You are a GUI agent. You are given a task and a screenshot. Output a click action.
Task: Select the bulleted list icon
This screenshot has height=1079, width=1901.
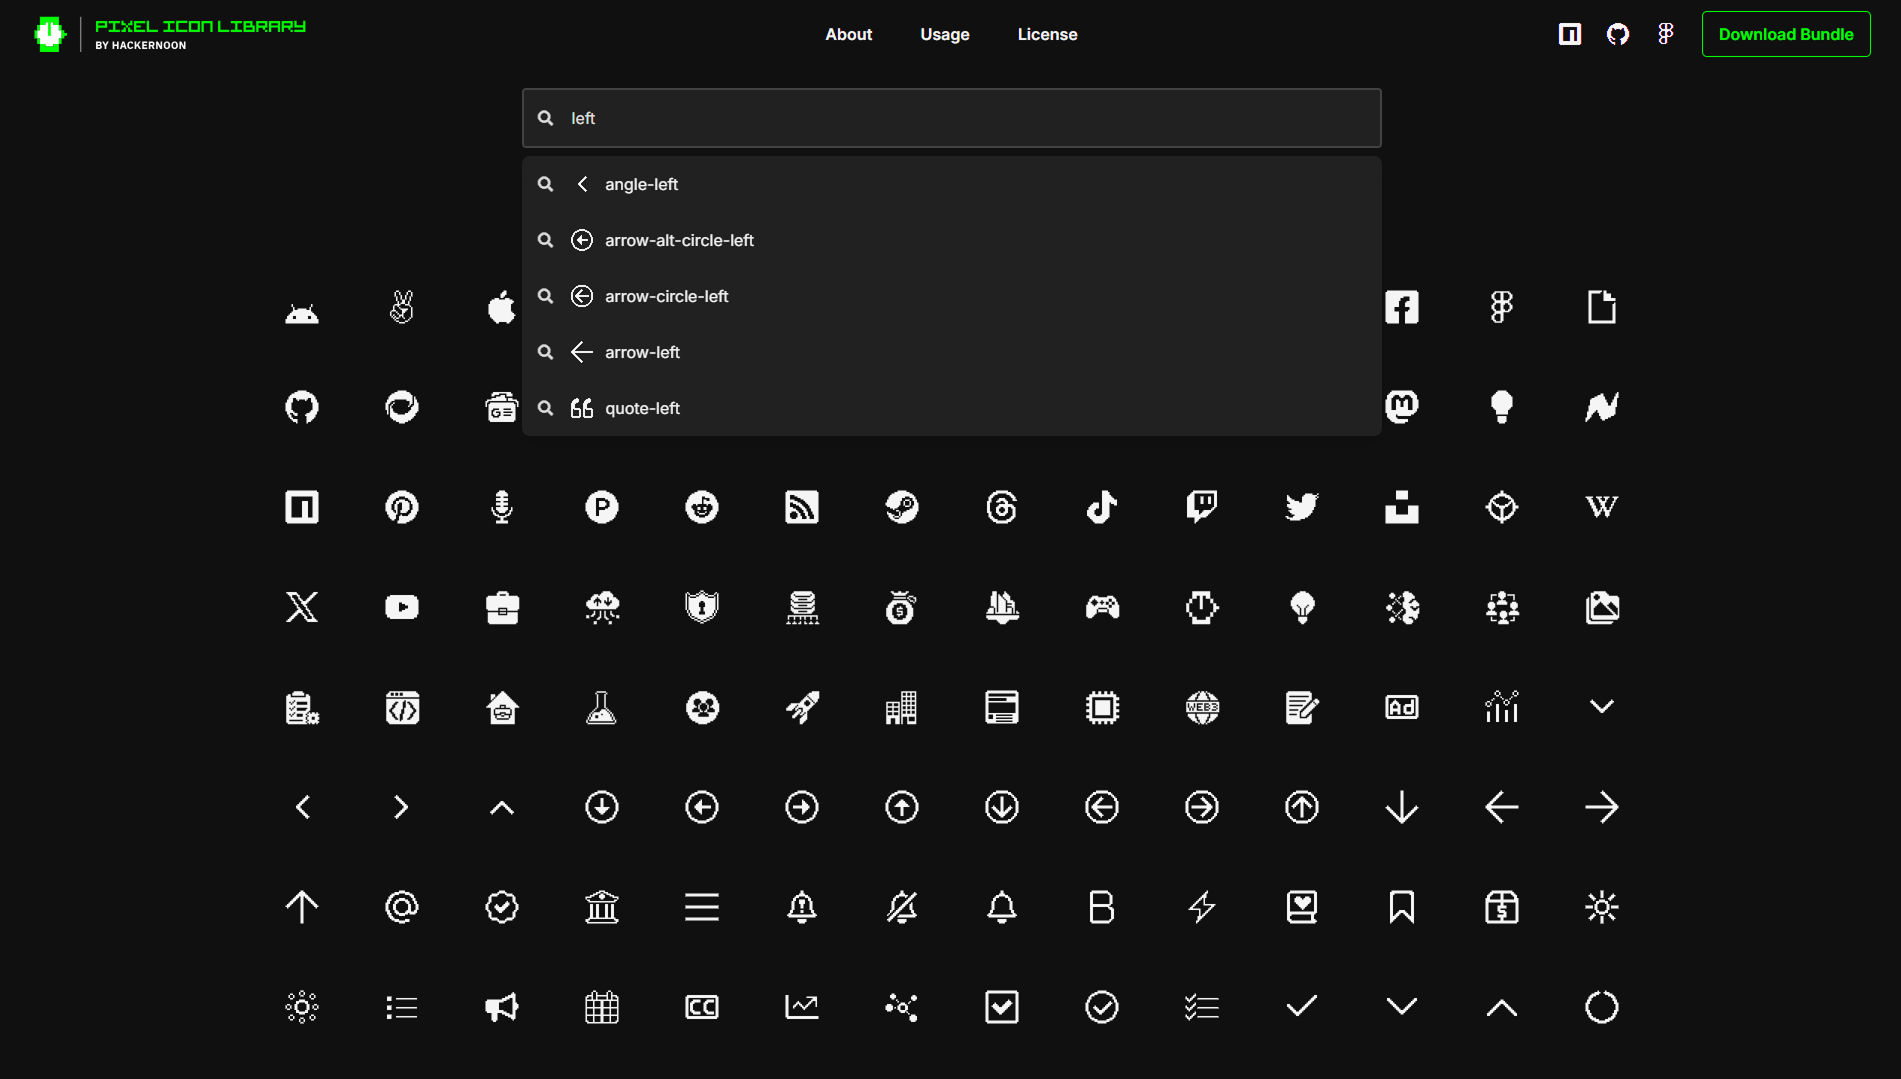point(402,1007)
